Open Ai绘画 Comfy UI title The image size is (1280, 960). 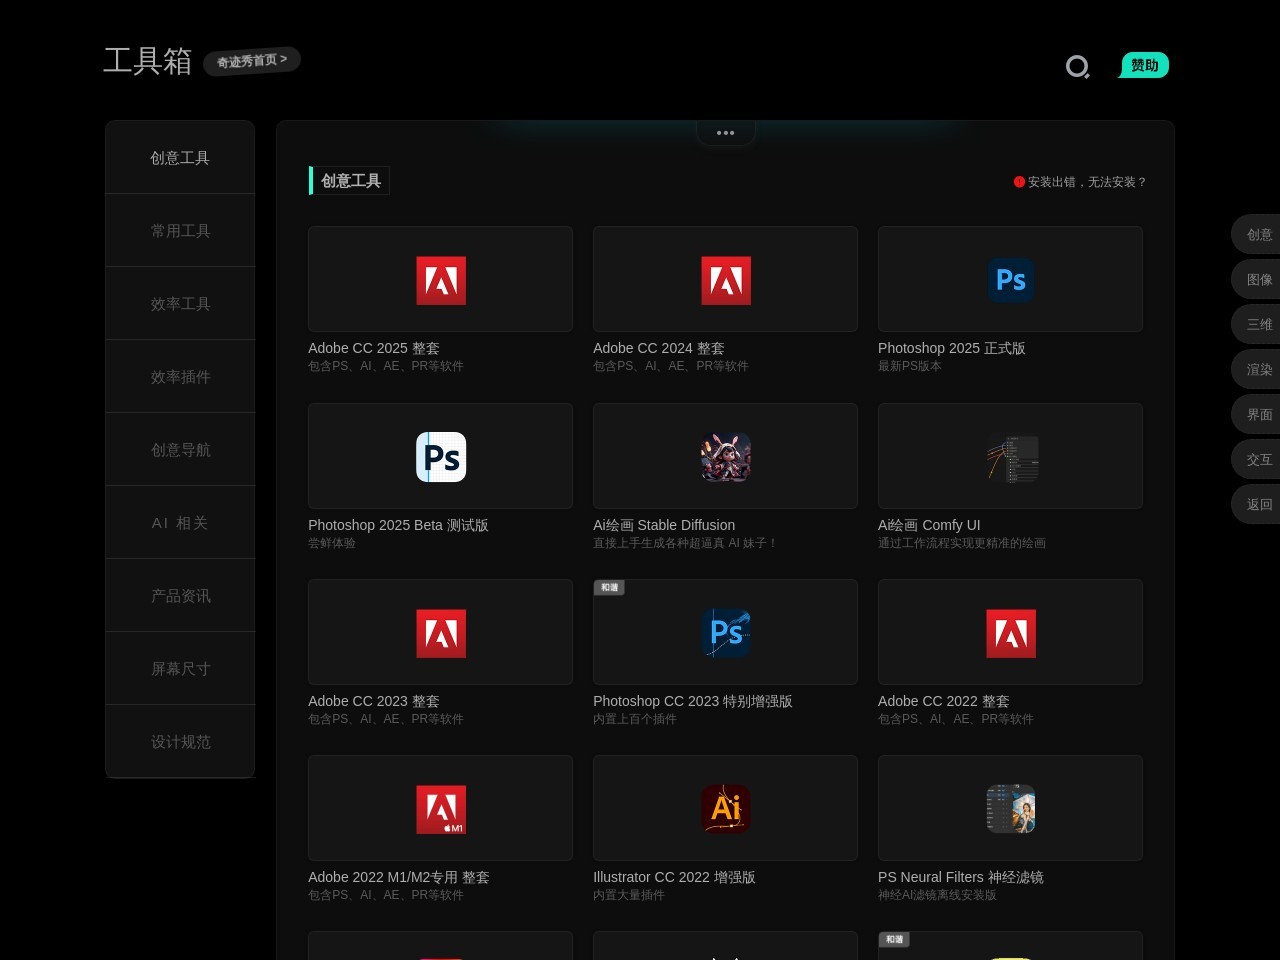click(929, 525)
